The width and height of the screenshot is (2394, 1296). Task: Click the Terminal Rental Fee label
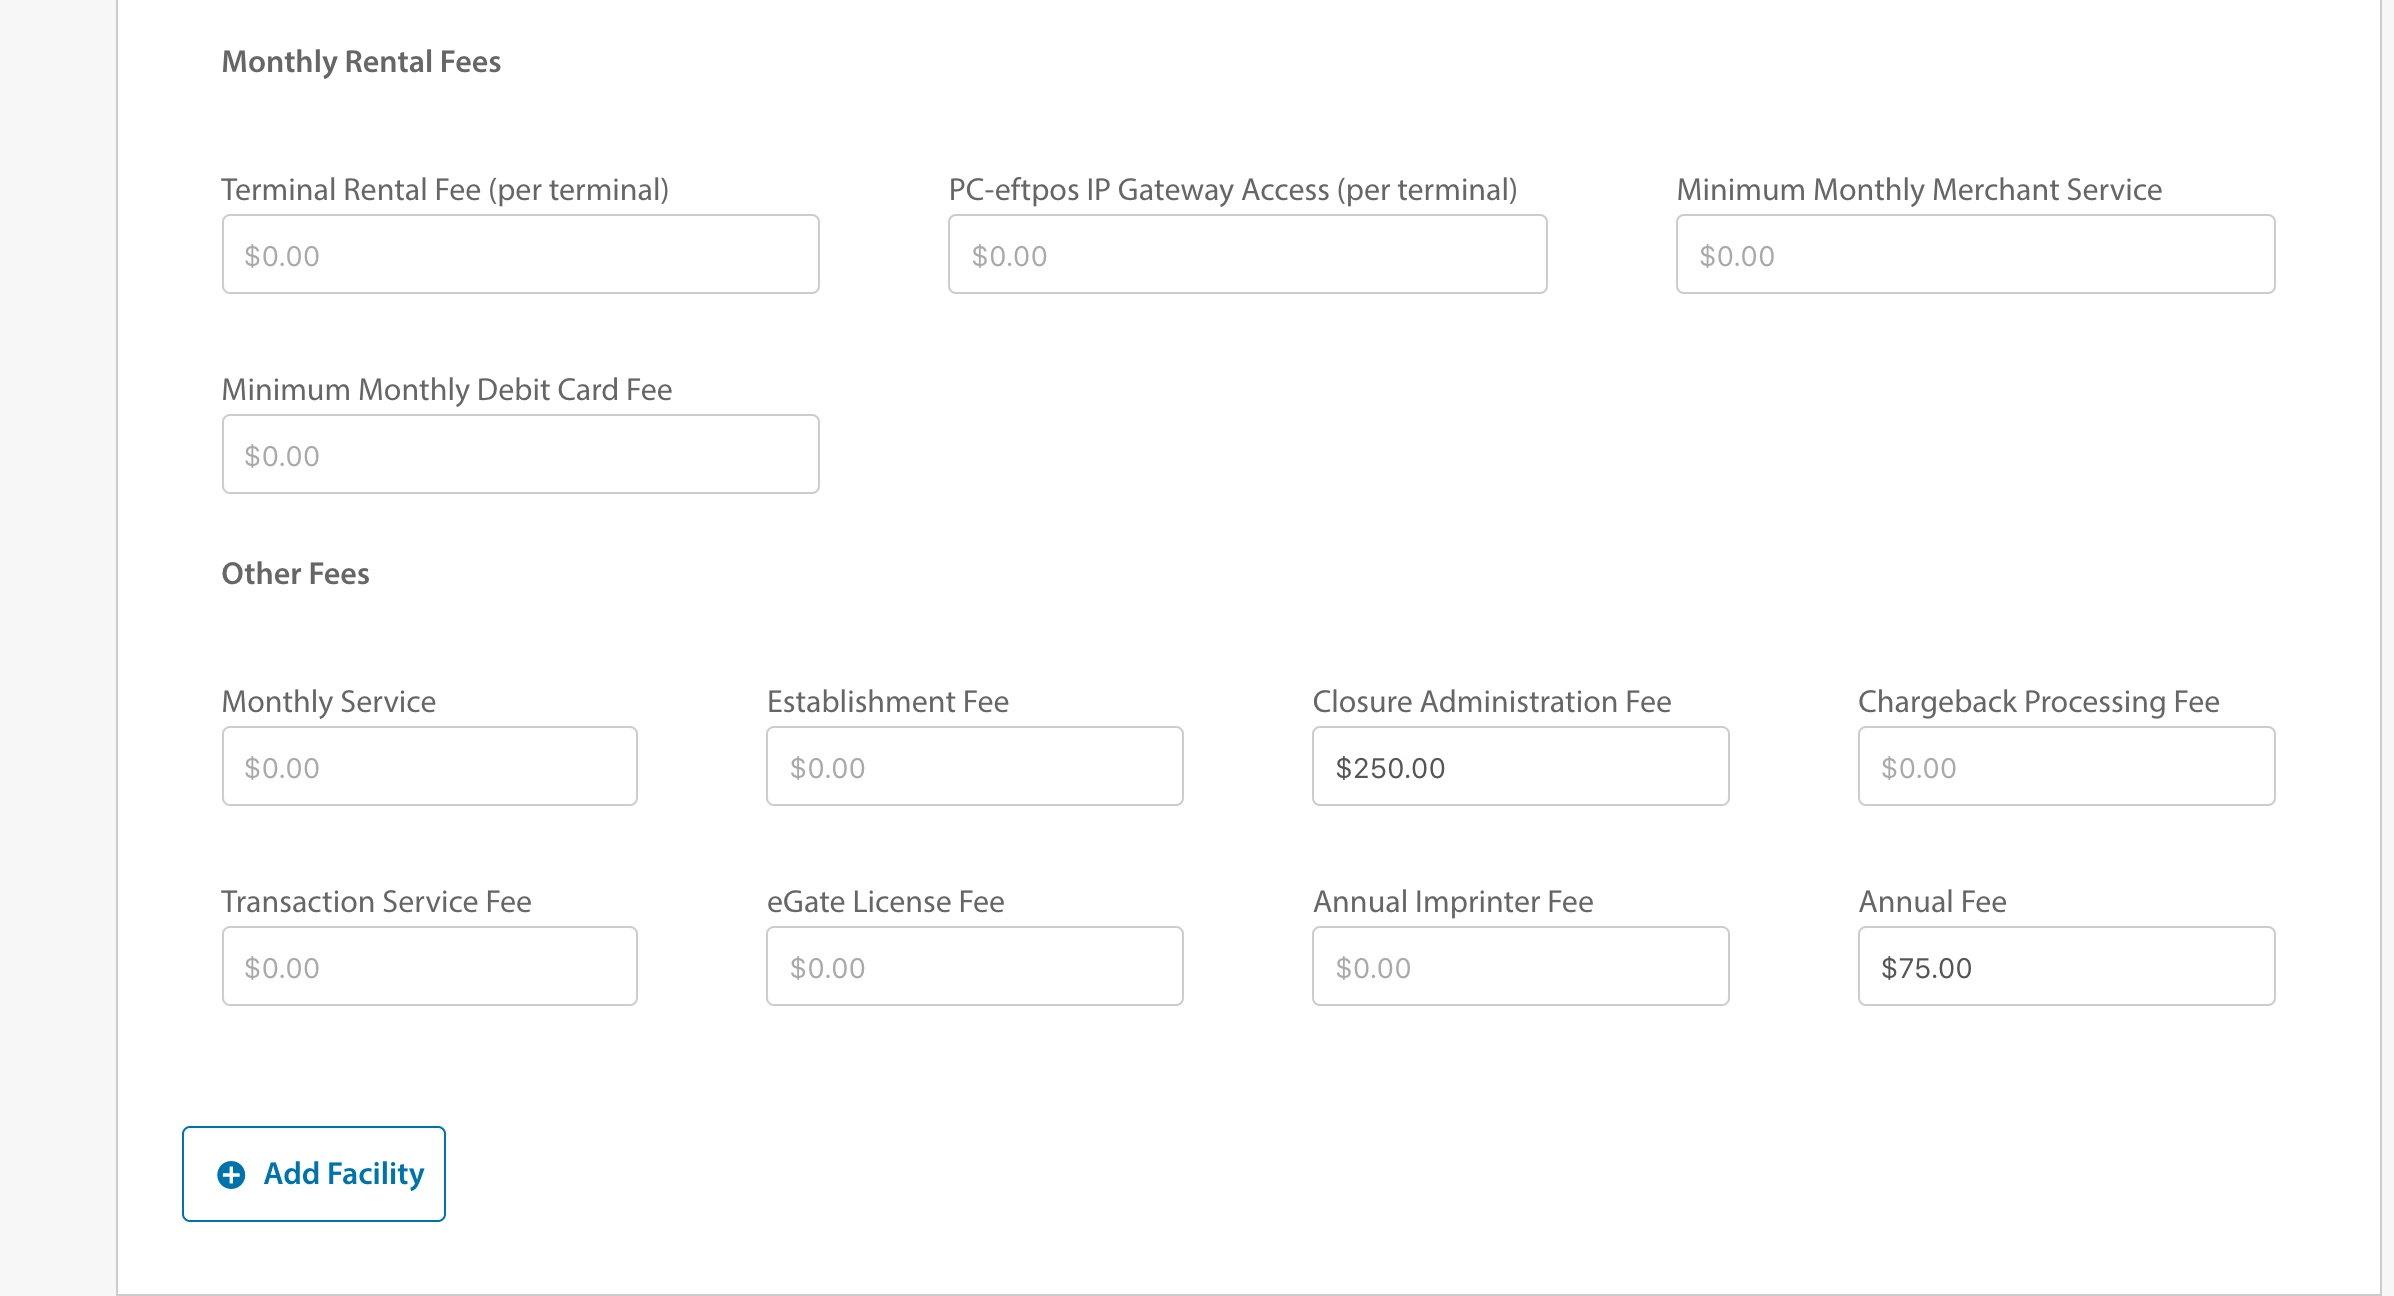(x=445, y=190)
